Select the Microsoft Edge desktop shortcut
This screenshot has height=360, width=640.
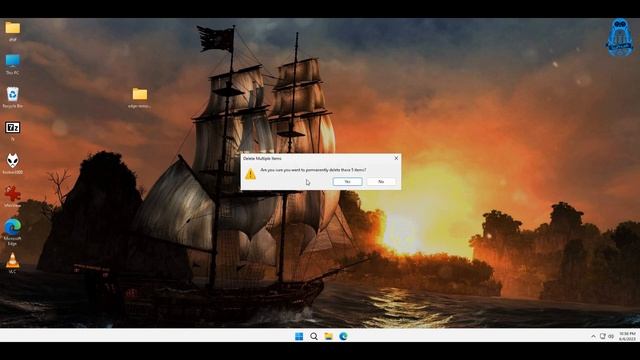coord(13,232)
